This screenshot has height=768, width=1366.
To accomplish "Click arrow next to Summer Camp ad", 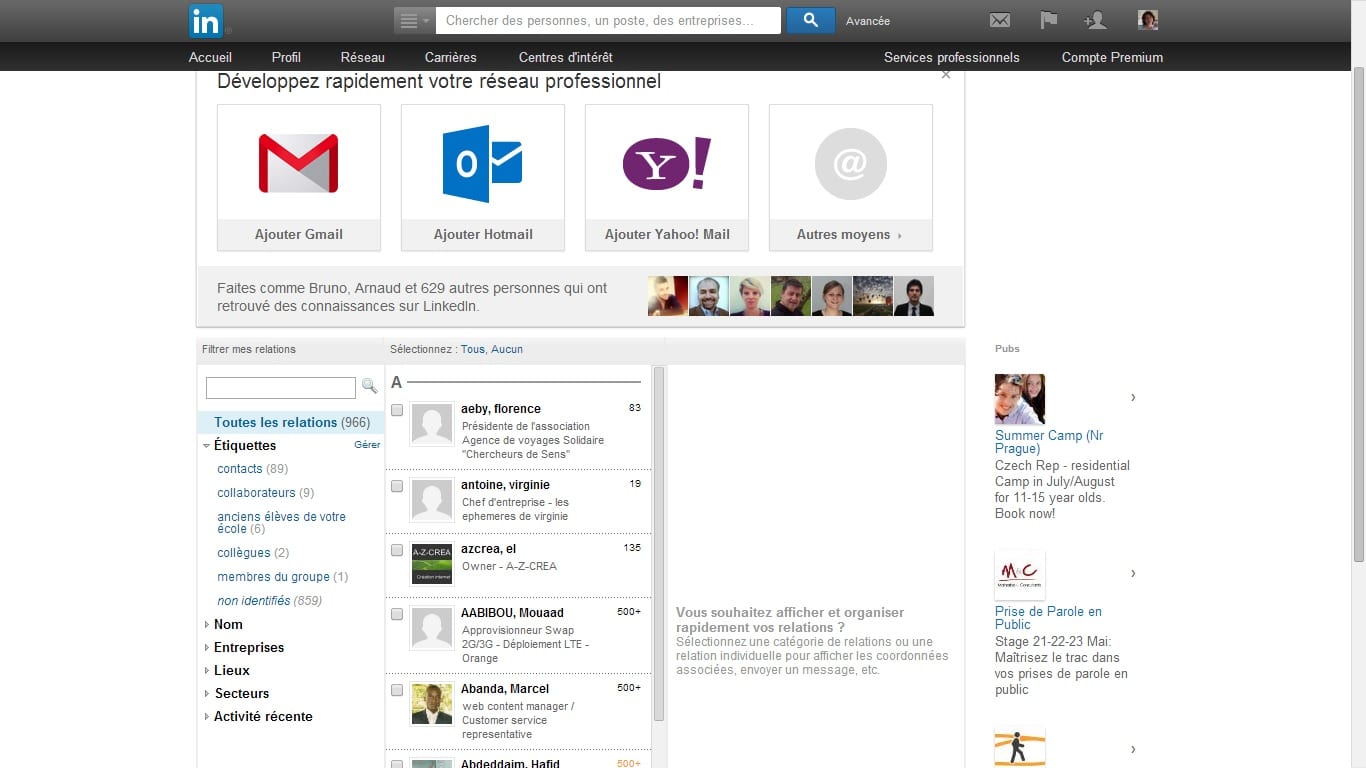I will click(x=1133, y=398).
